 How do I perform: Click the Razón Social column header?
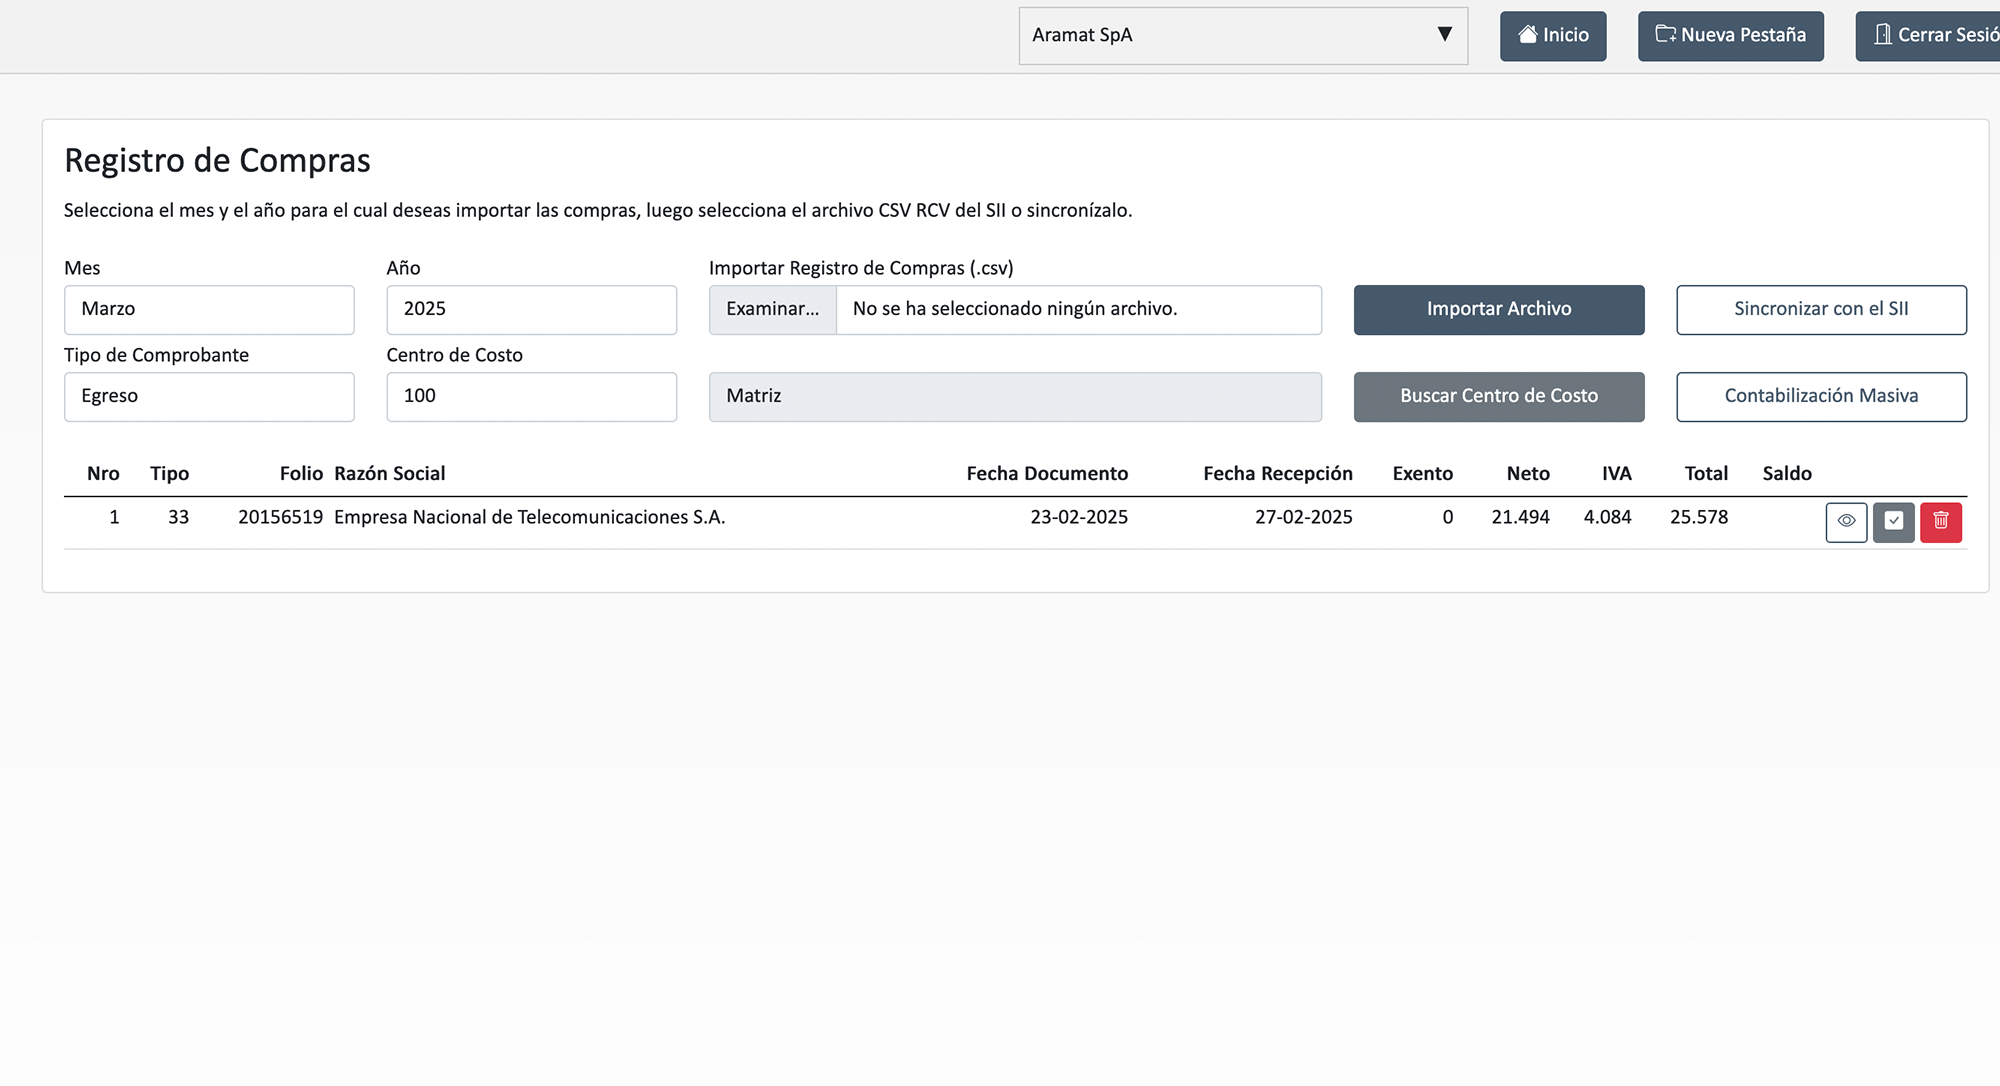(389, 474)
